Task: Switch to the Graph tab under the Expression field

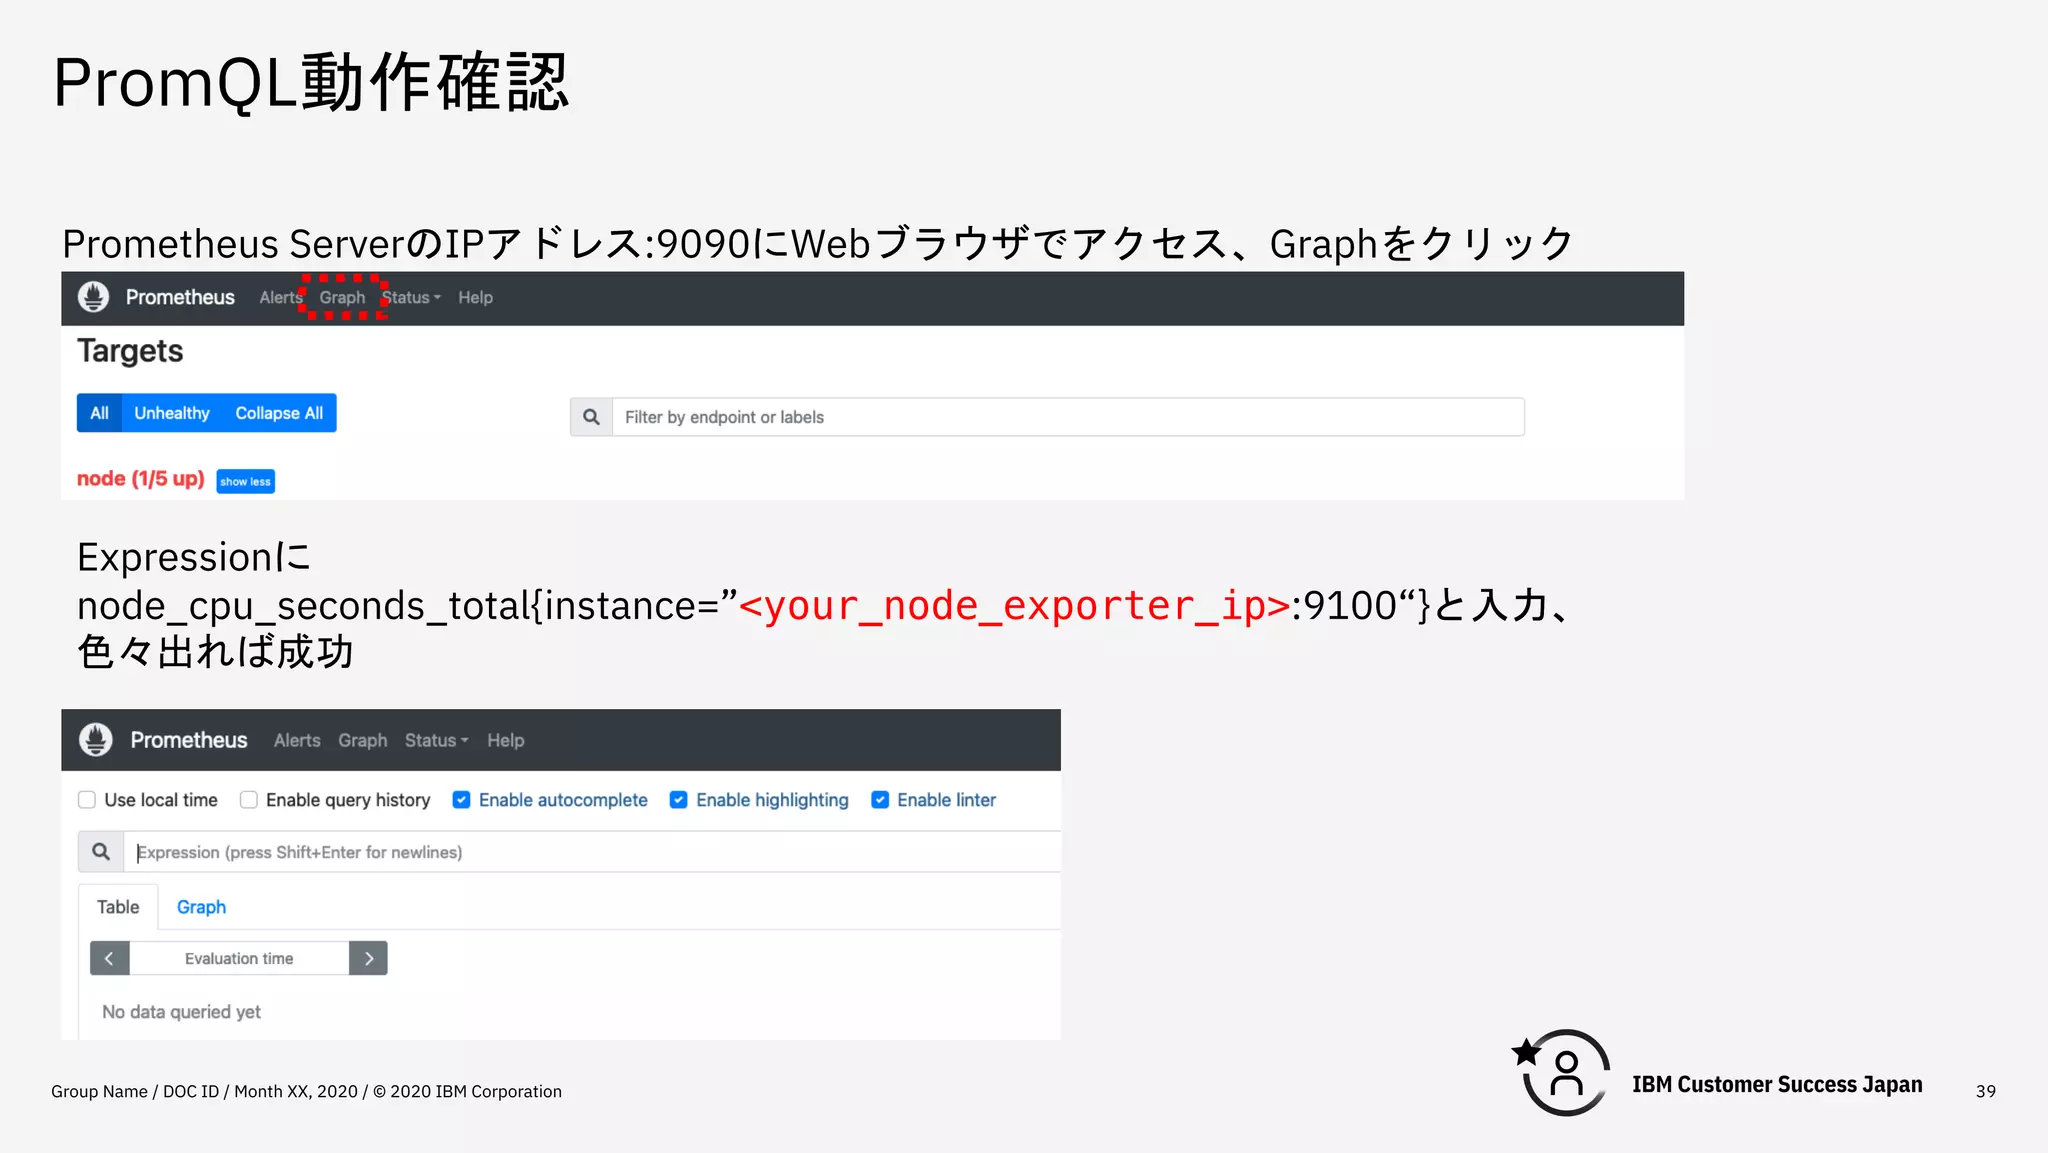Action: [201, 907]
